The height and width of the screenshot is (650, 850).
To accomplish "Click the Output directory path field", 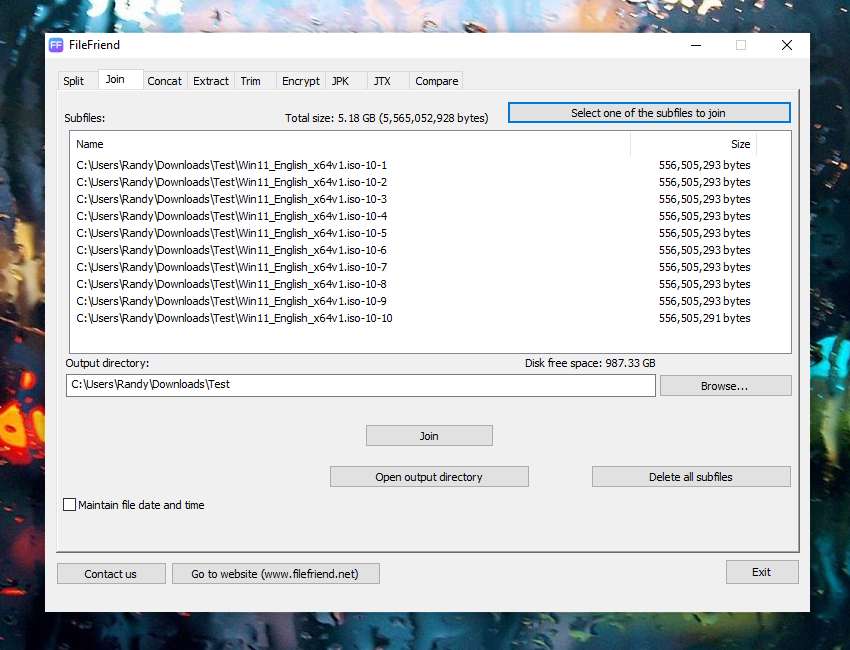I will tap(360, 385).
